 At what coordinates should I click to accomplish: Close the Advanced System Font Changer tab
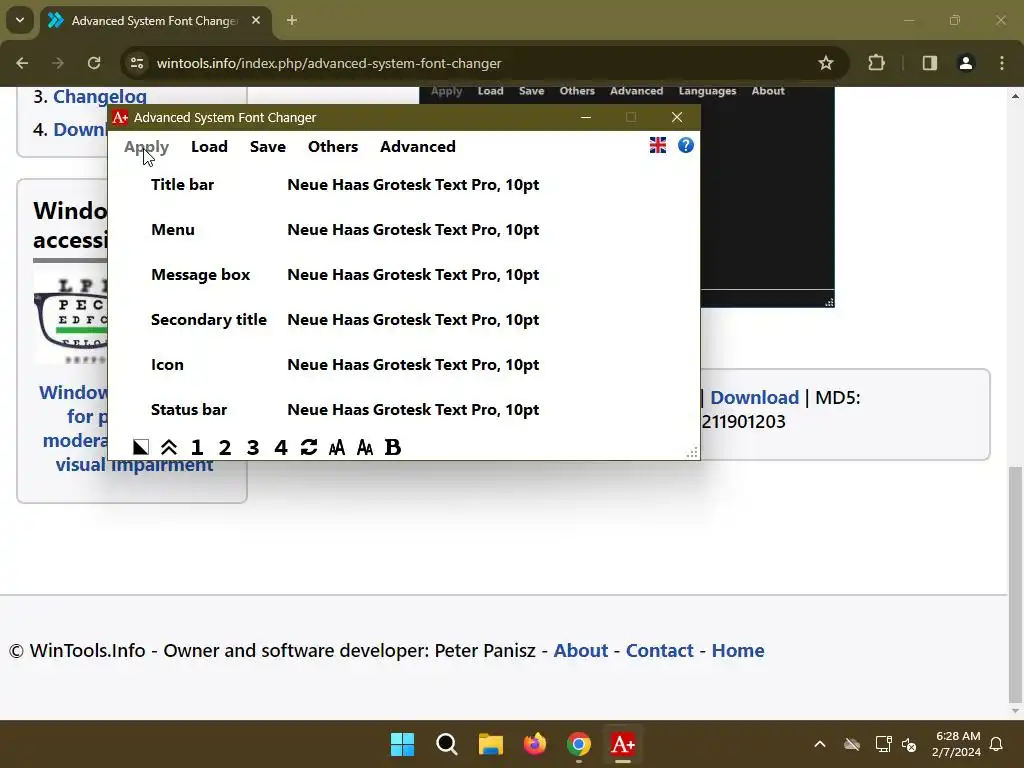point(256,21)
